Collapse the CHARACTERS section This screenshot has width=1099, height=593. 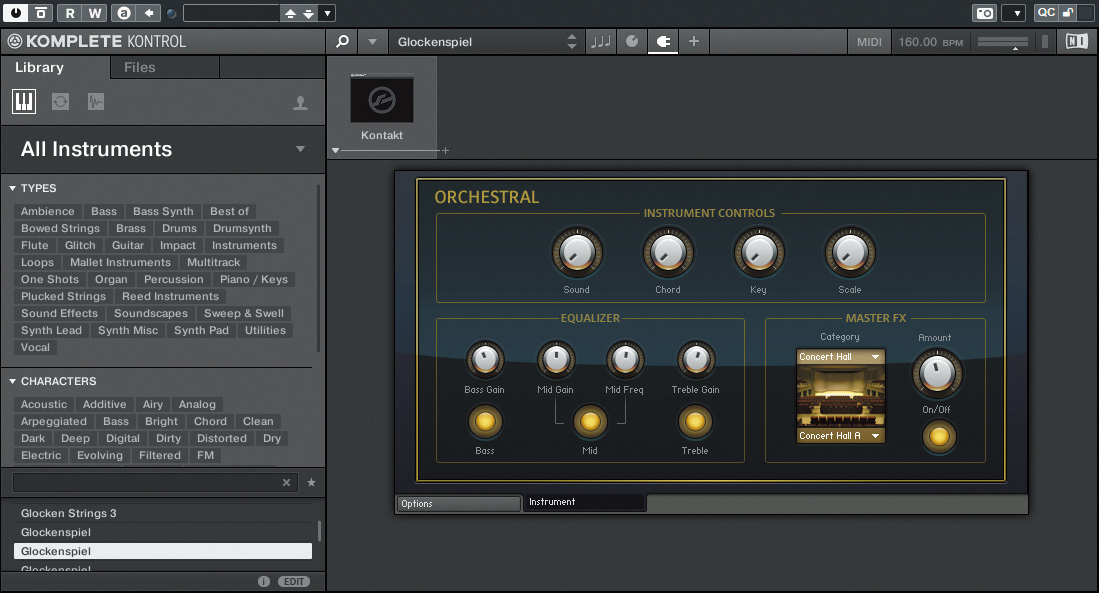pos(13,381)
